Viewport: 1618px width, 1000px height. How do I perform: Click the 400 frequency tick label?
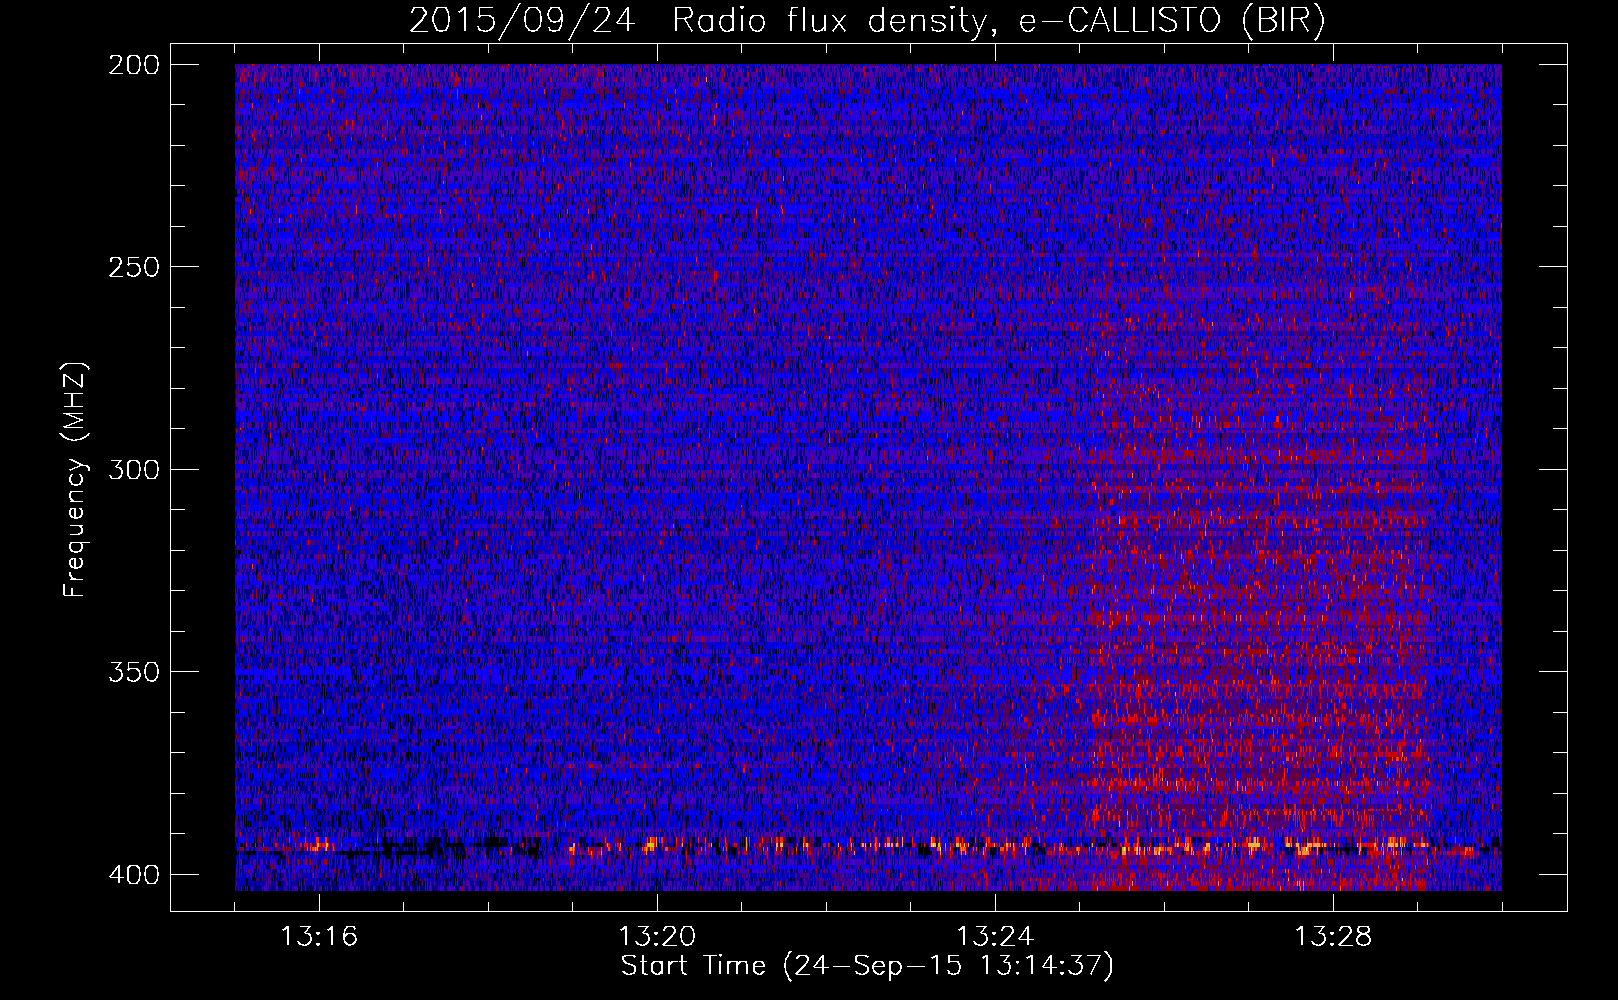[x=133, y=874]
